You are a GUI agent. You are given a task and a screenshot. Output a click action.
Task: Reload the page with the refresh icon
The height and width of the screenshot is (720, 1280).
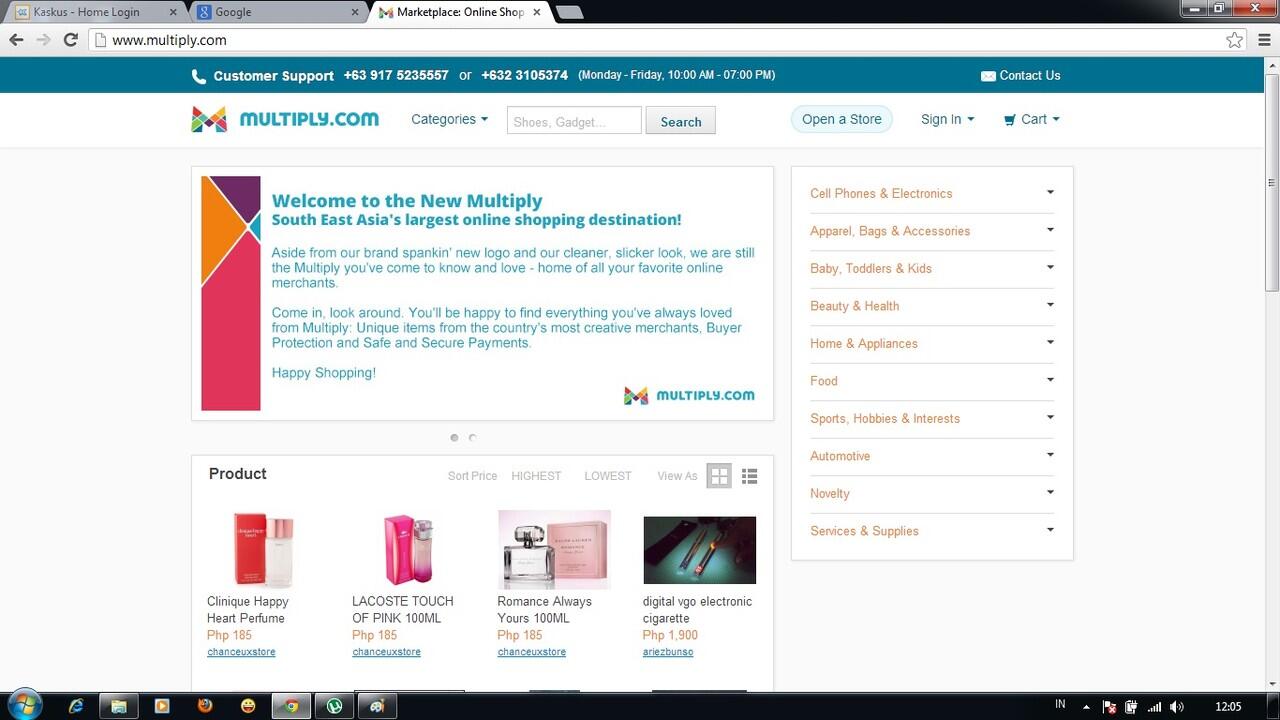coord(70,40)
